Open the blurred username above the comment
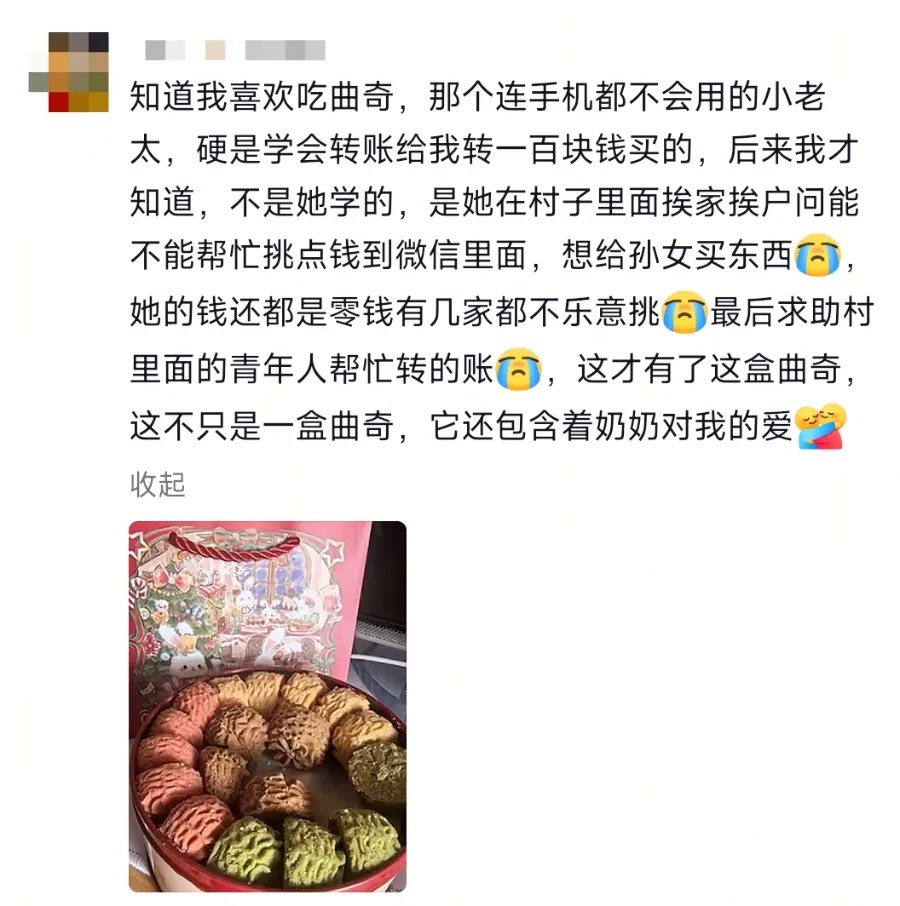This screenshot has height=906, width=900. click(x=235, y=50)
